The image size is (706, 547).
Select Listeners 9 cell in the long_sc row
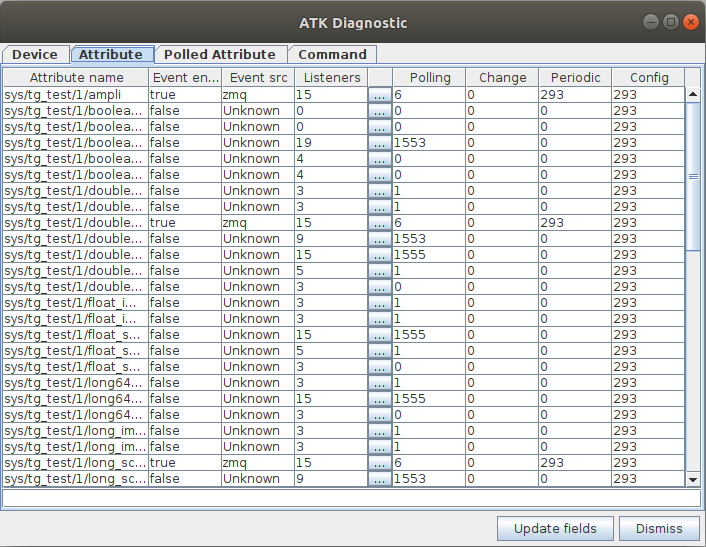[331, 479]
